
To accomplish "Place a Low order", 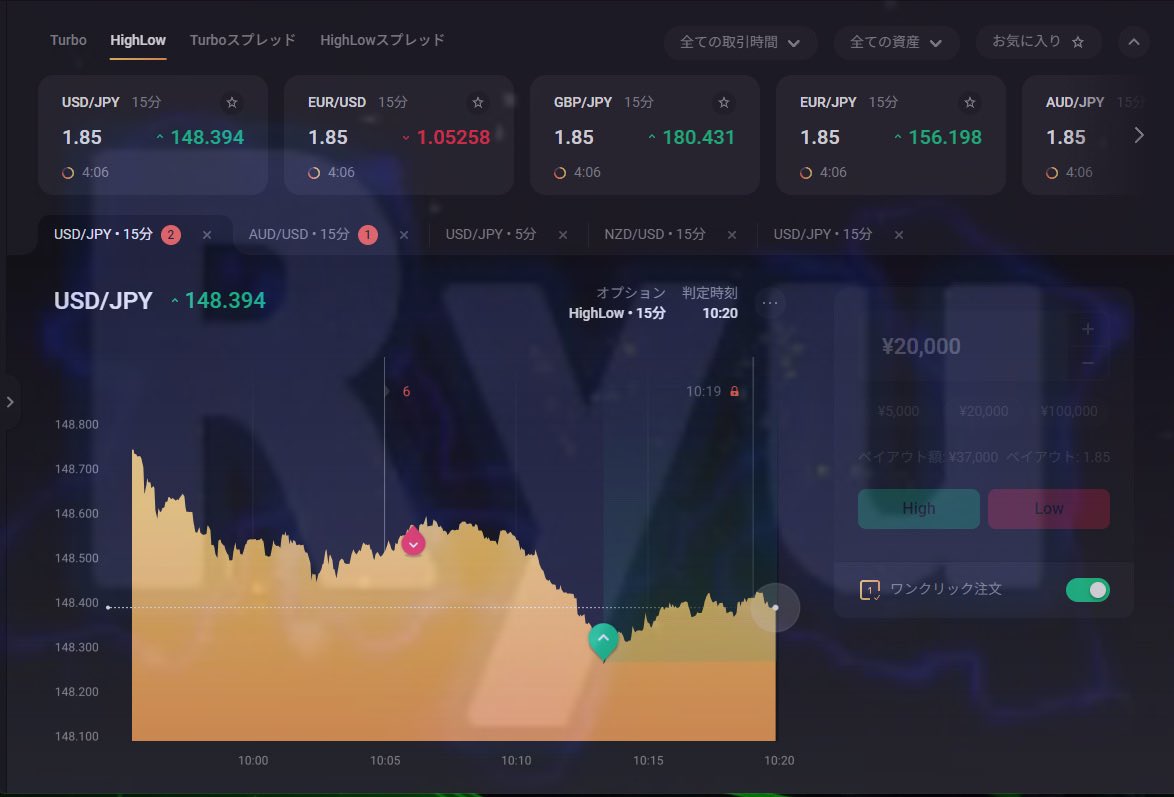I will click(1049, 509).
